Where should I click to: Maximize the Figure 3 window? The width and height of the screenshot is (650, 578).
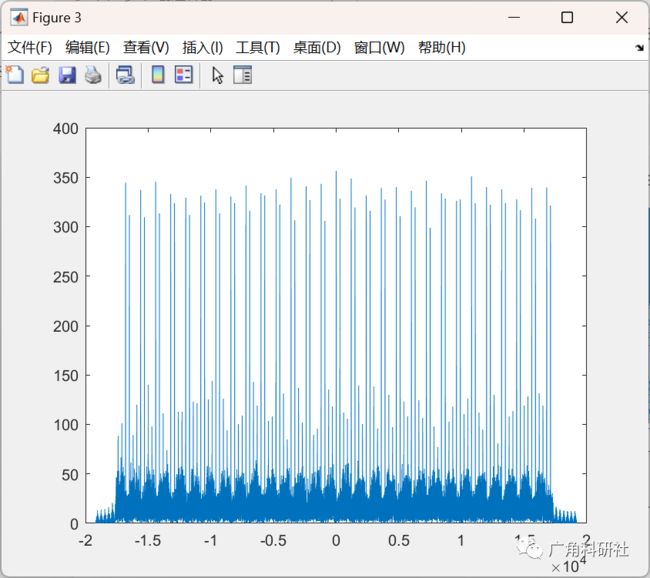click(567, 17)
